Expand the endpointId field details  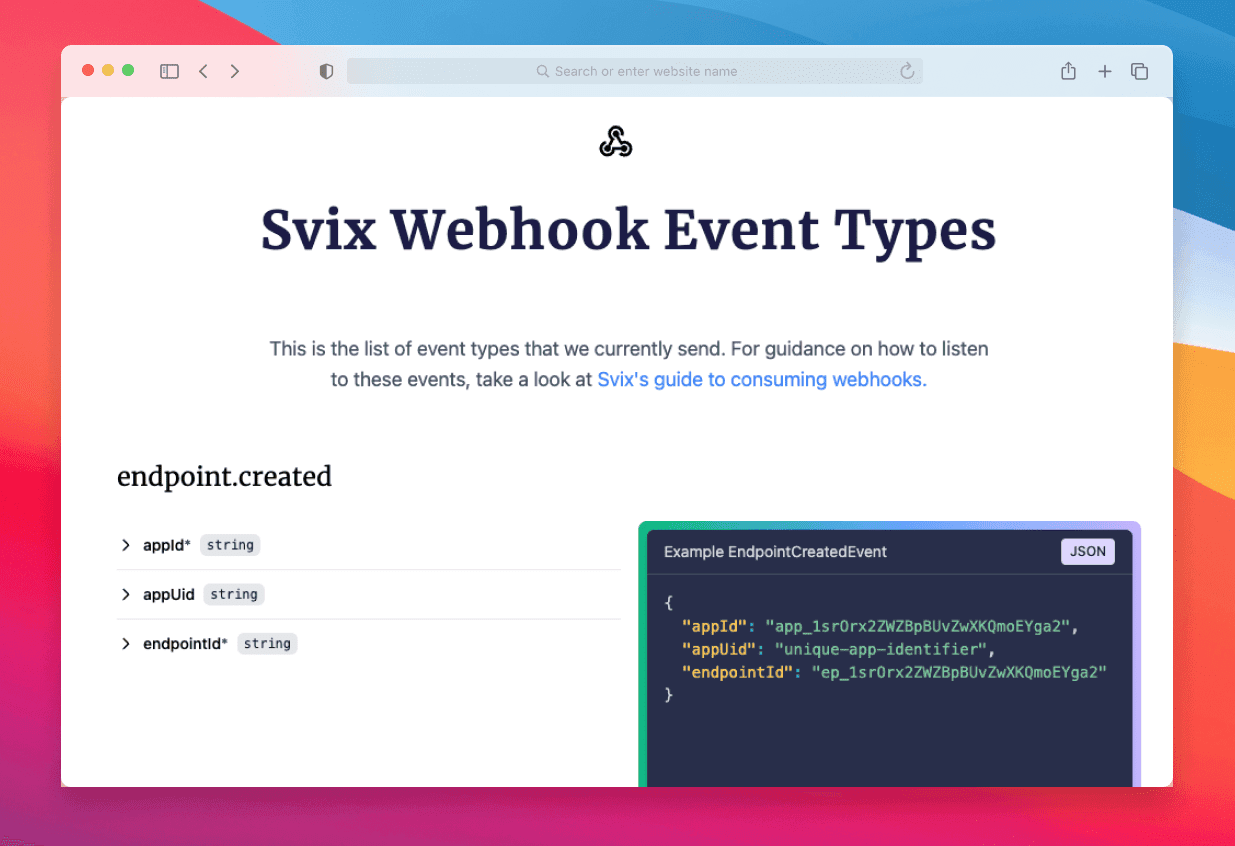coord(125,643)
